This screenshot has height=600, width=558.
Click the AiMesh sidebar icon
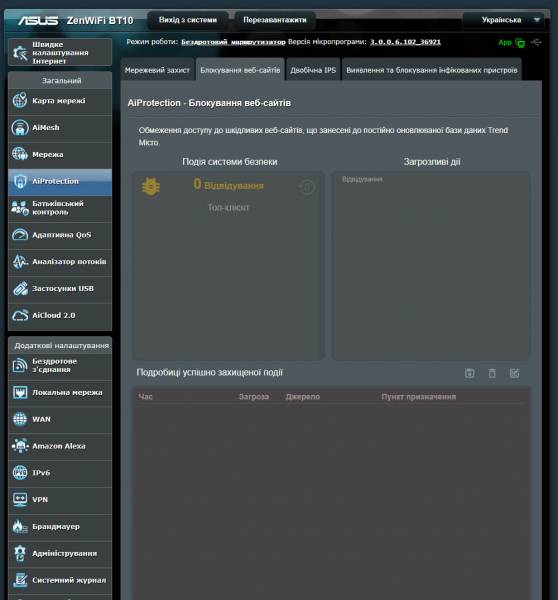click(x=20, y=127)
